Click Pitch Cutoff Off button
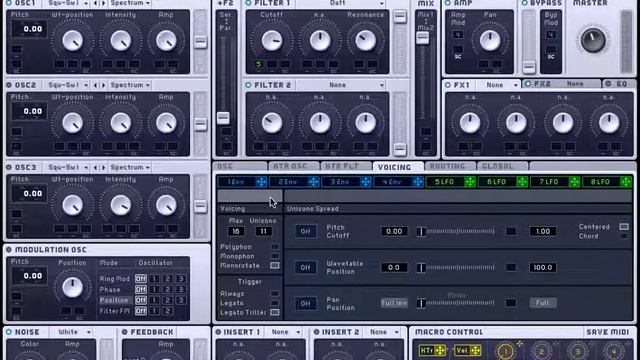 305,231
